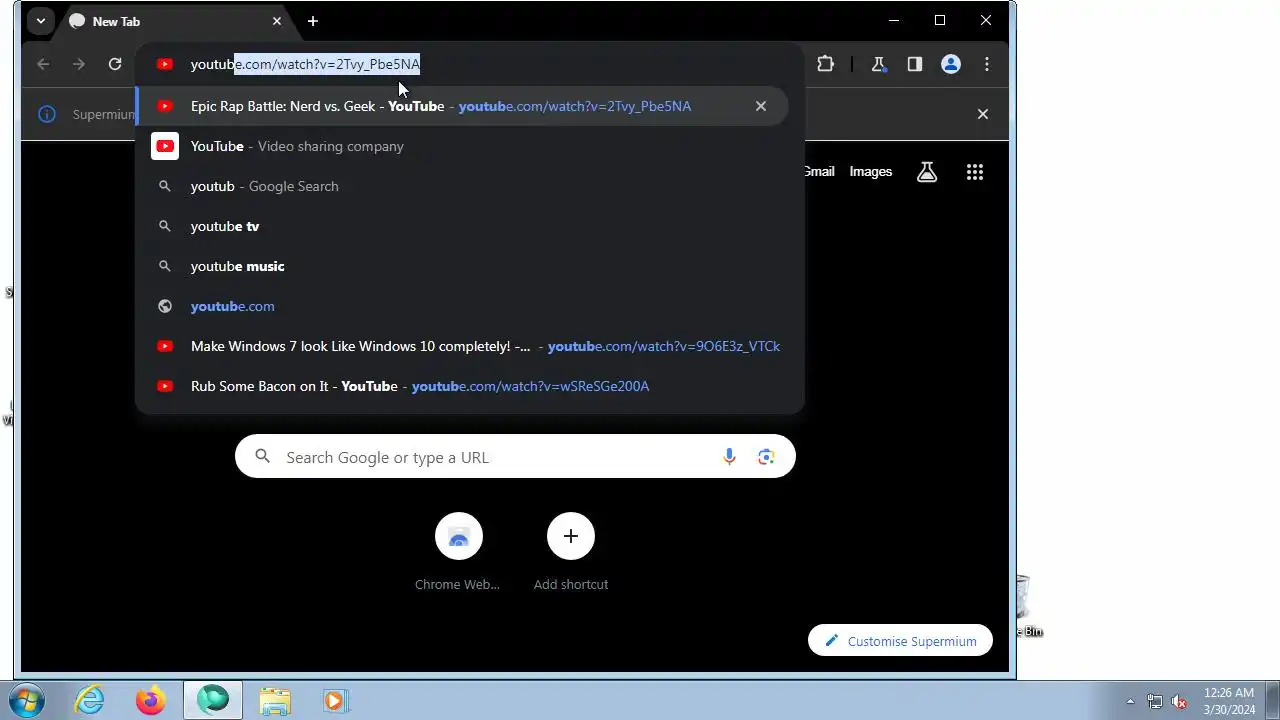Remove the Epic Rap Battle suggestion
The height and width of the screenshot is (720, 1280).
(761, 106)
